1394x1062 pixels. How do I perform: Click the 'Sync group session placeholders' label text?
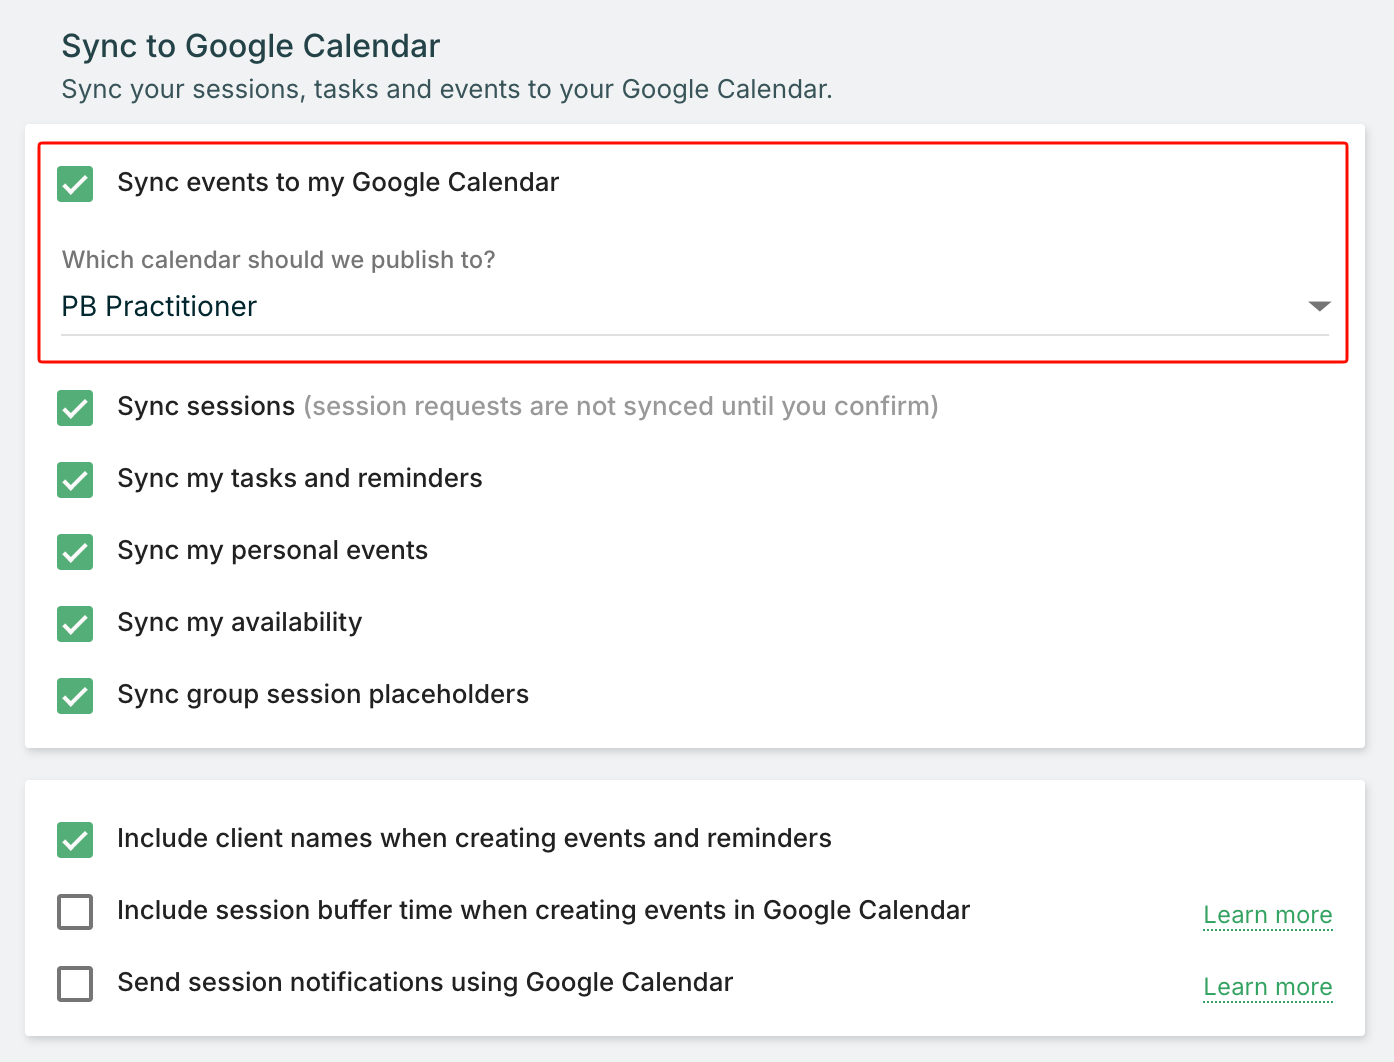[x=323, y=695]
